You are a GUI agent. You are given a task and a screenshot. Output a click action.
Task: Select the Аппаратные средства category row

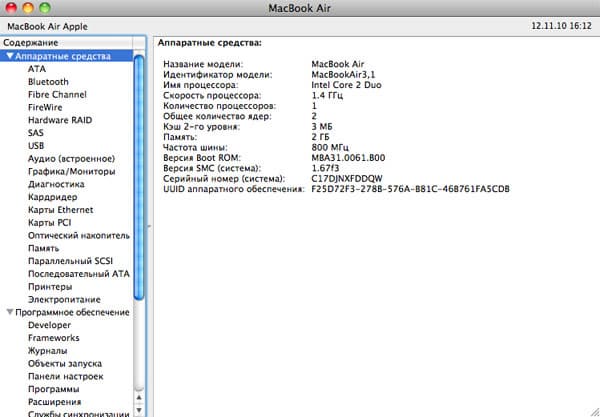point(67,56)
